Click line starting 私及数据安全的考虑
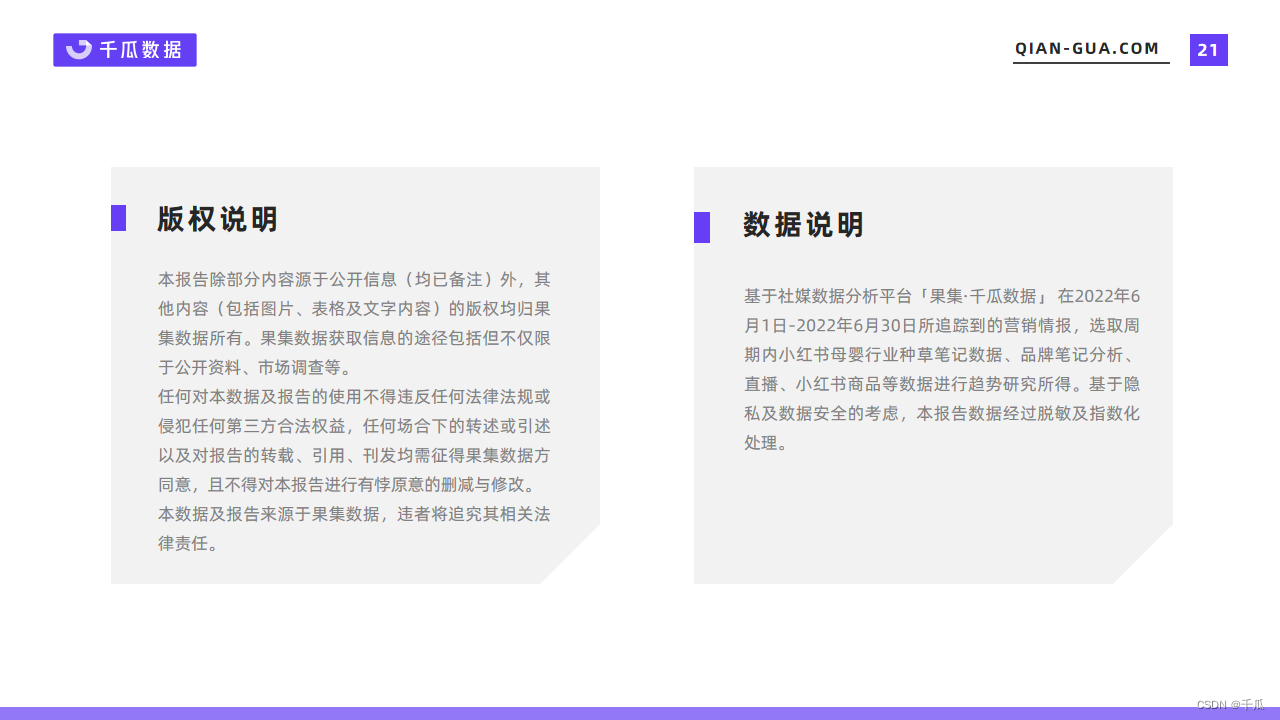1280x720 pixels. [942, 413]
